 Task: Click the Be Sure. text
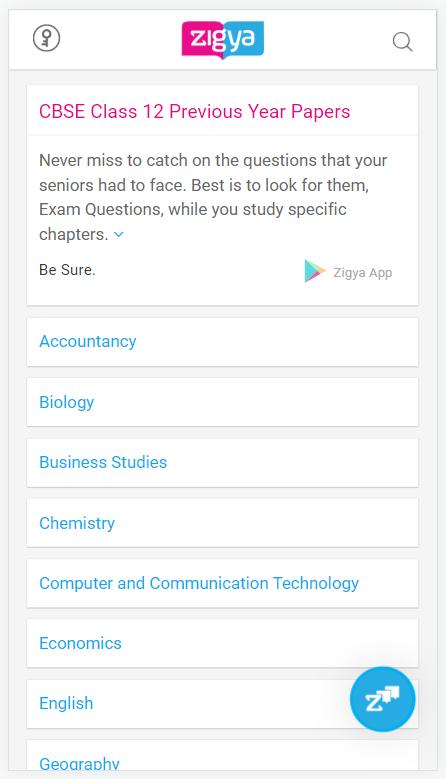click(67, 270)
